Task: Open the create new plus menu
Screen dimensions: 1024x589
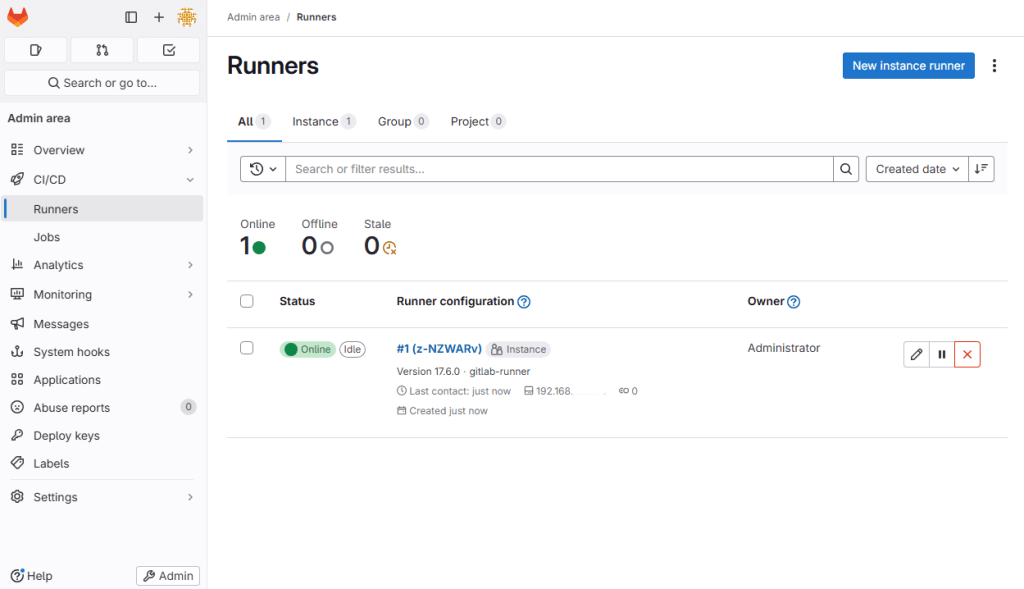Action: tap(159, 18)
